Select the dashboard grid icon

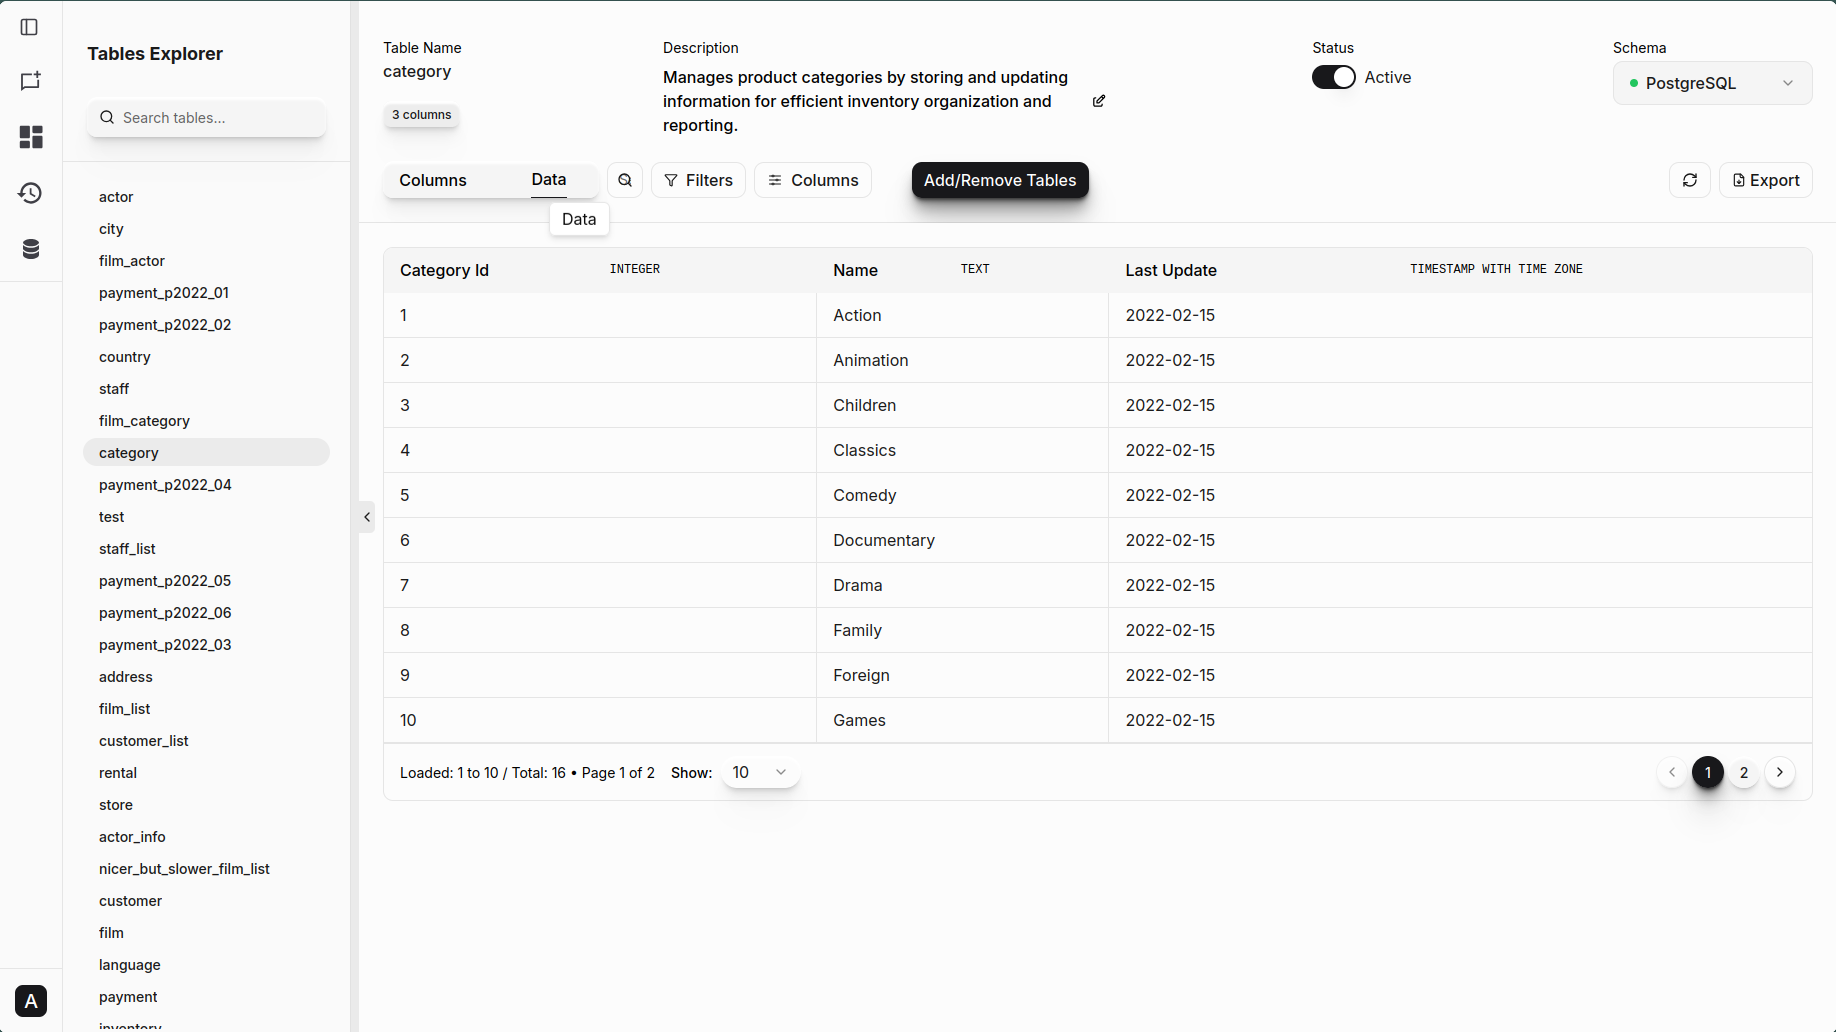point(31,137)
